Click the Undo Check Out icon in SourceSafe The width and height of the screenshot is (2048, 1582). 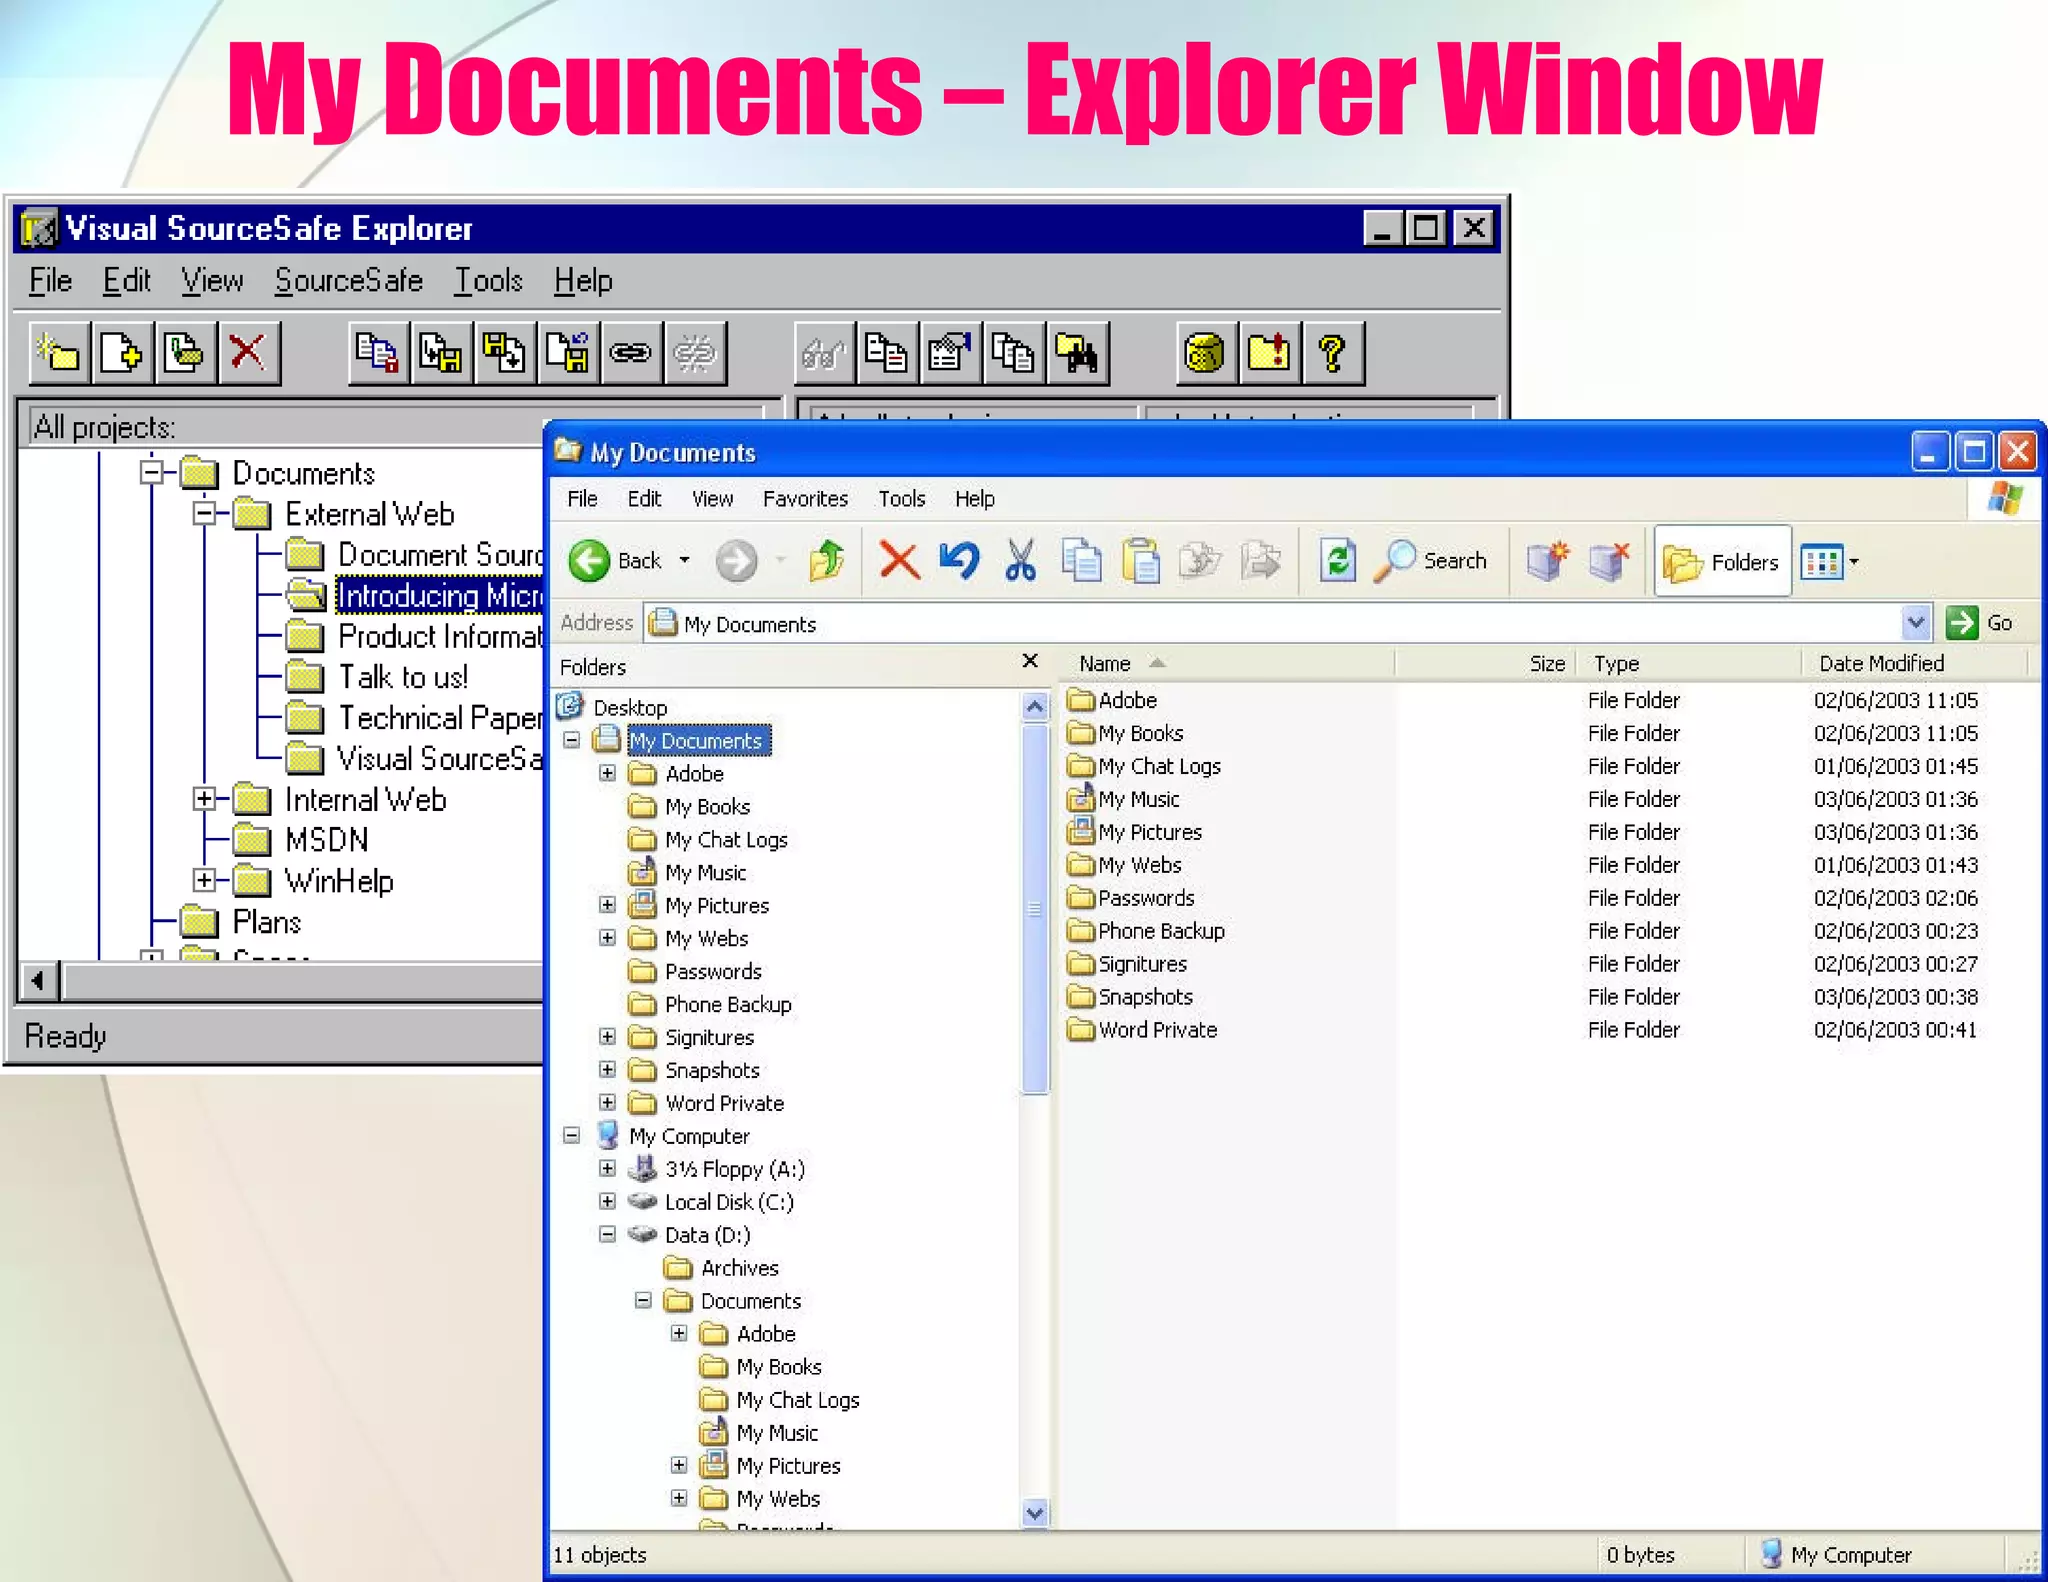567,353
